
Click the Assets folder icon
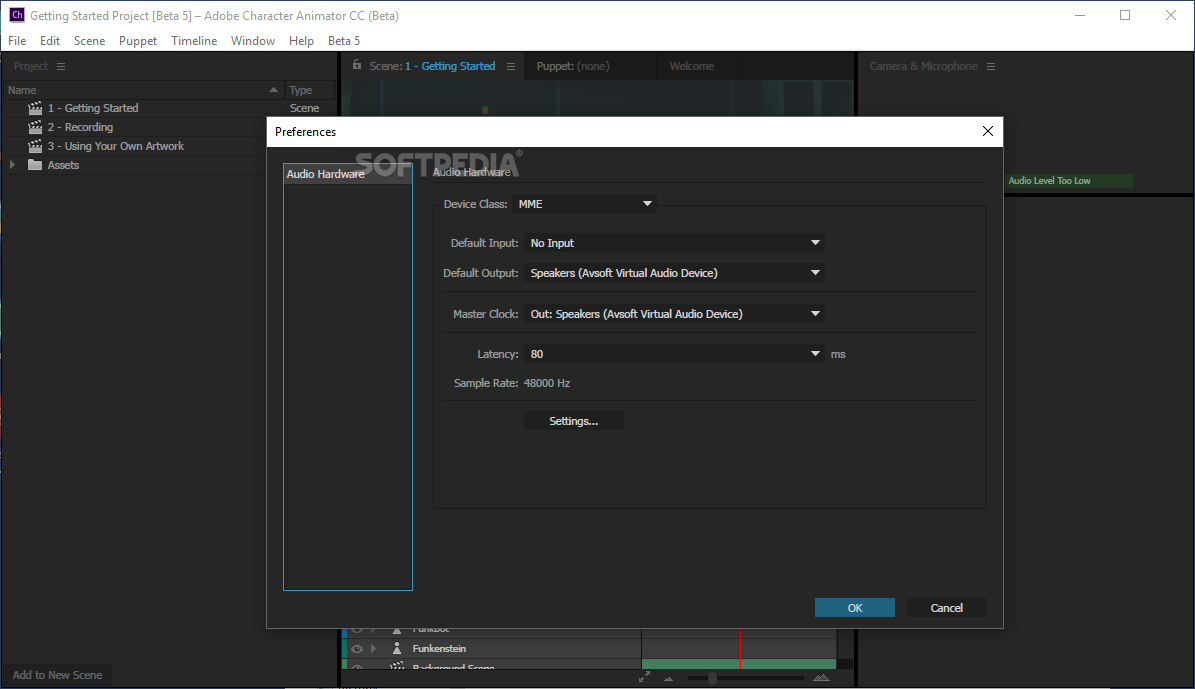35,165
